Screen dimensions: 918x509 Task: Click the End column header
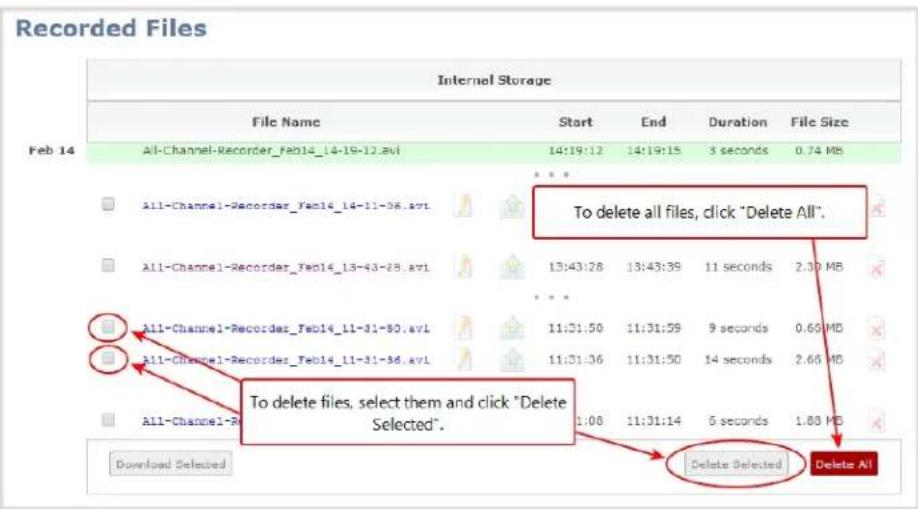coord(653,122)
